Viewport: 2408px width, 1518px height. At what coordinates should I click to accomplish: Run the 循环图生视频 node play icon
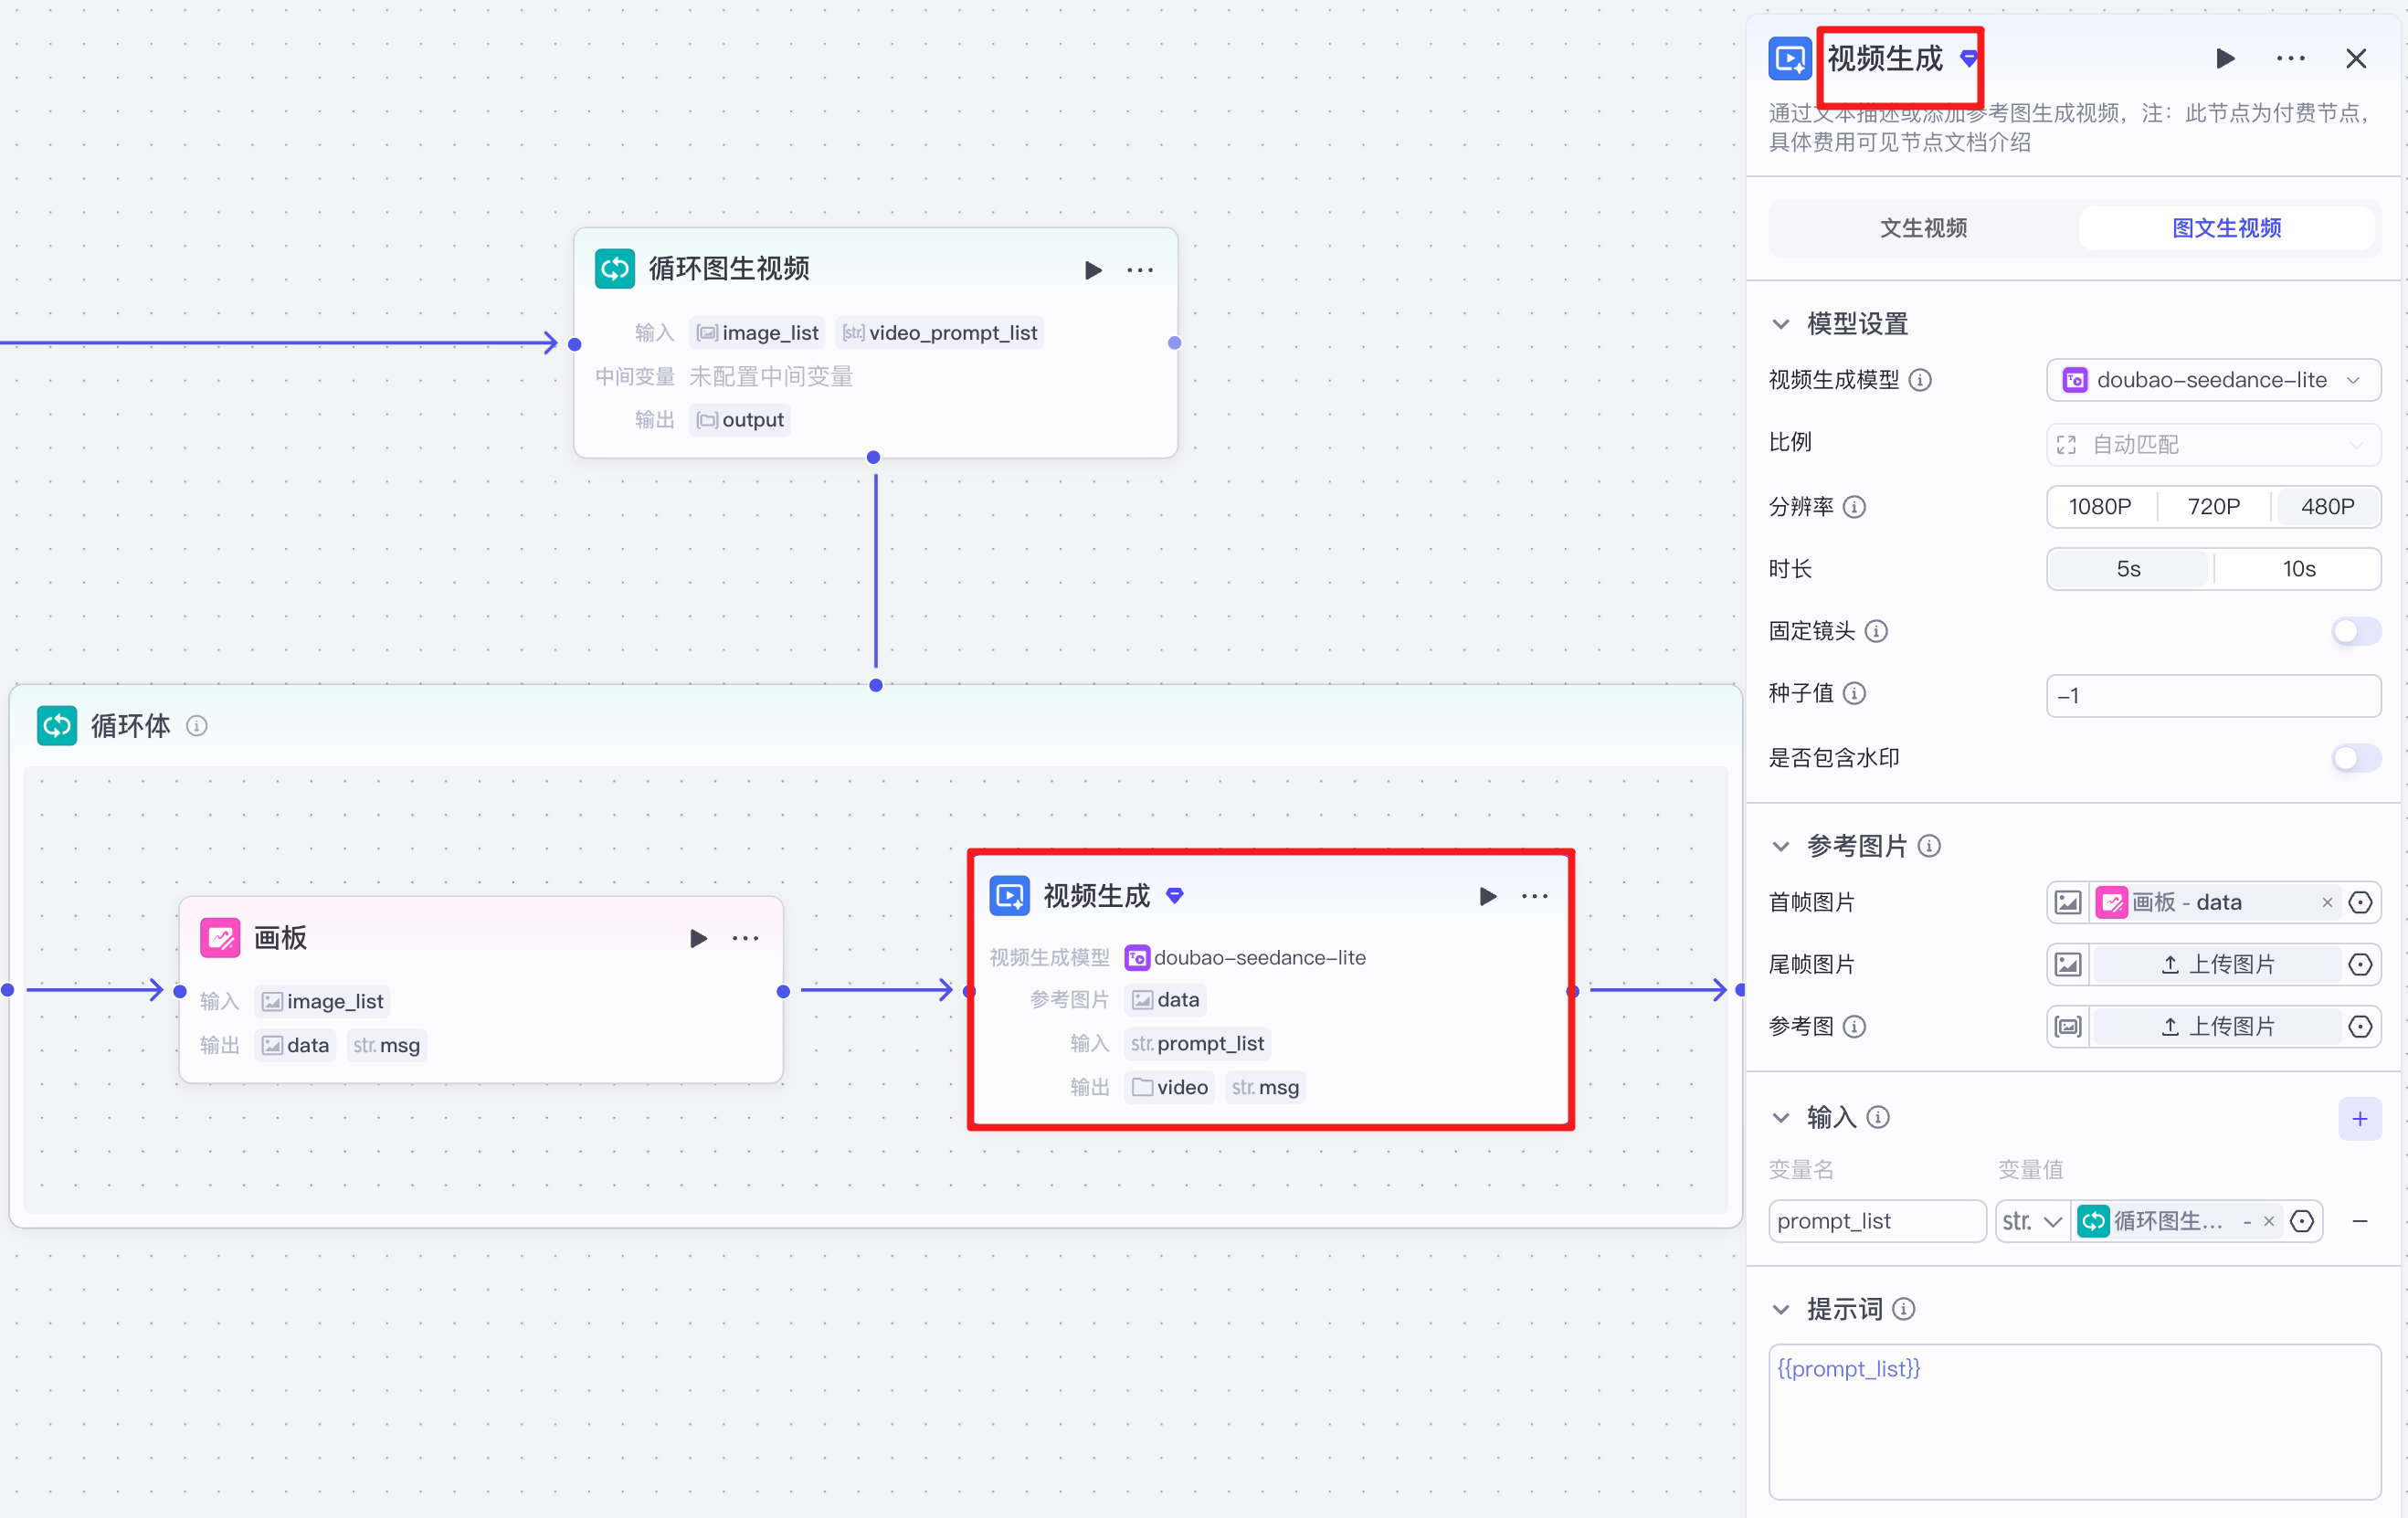(1093, 270)
